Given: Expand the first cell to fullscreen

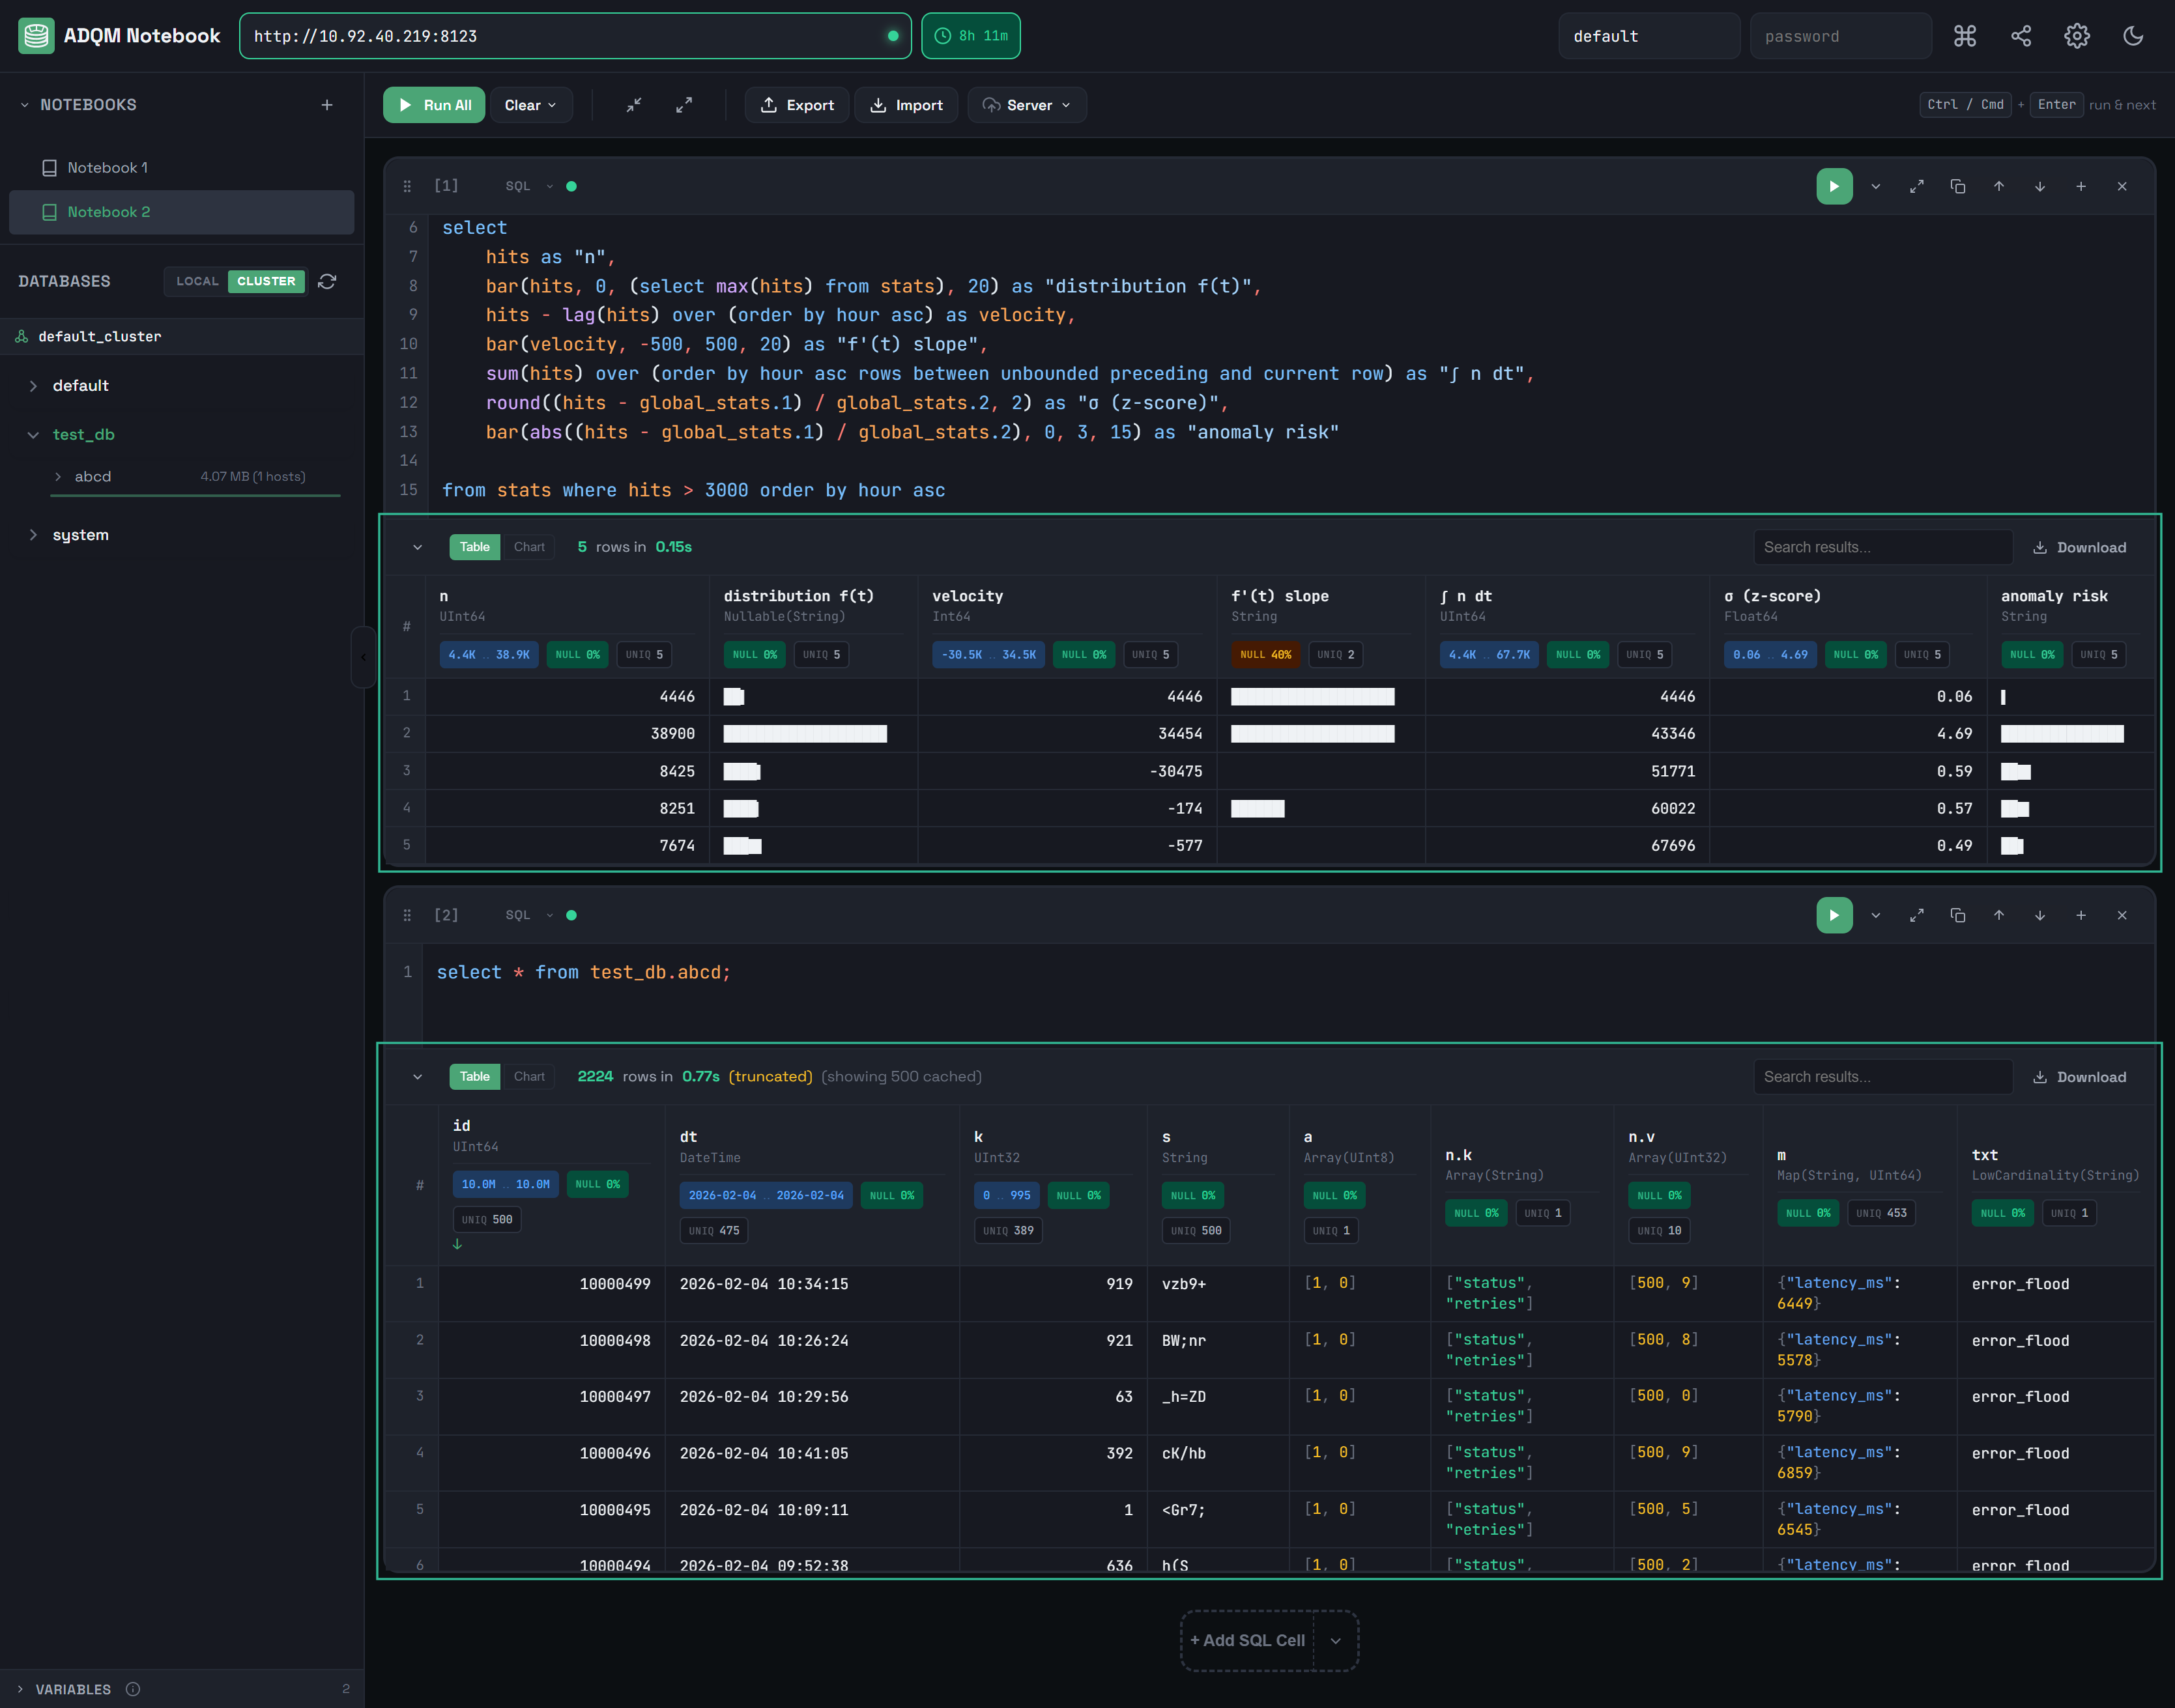Looking at the screenshot, I should click(x=1917, y=186).
